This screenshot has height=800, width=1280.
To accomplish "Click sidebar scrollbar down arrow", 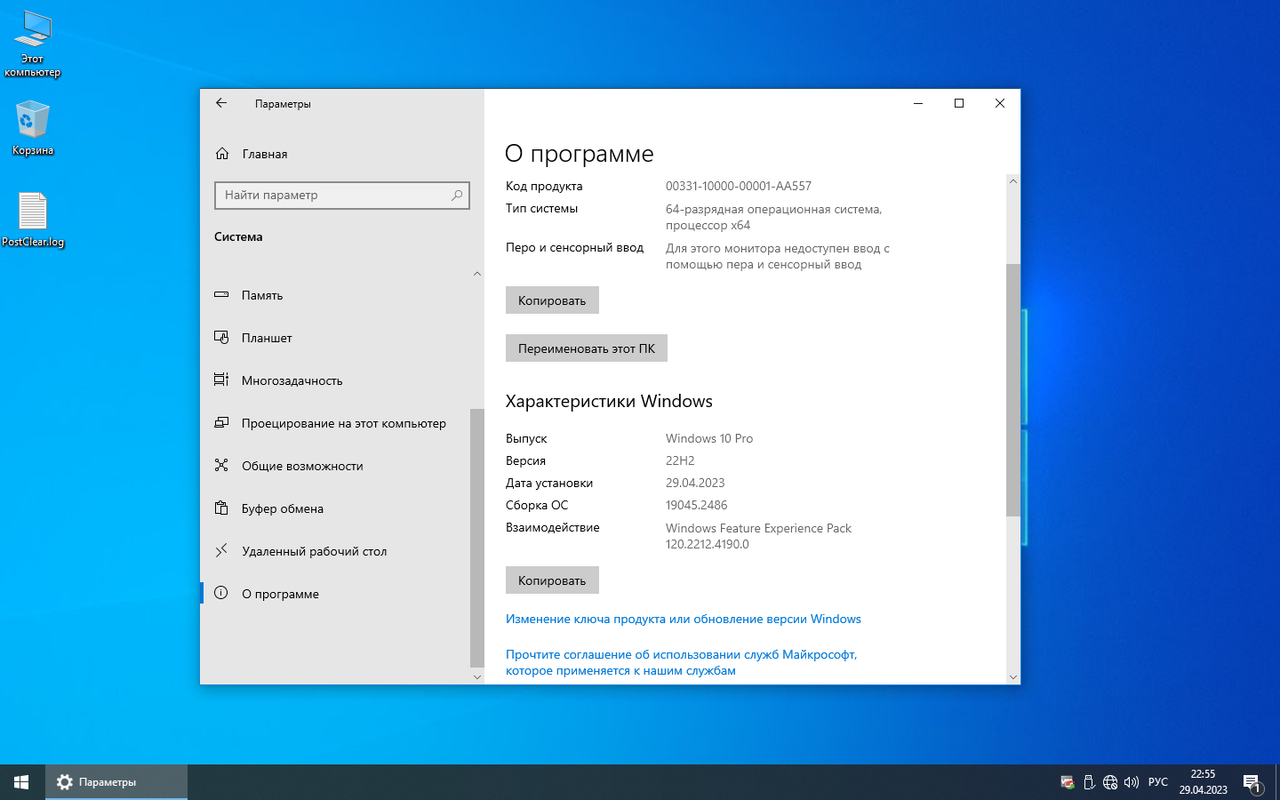I will pyautogui.click(x=477, y=677).
